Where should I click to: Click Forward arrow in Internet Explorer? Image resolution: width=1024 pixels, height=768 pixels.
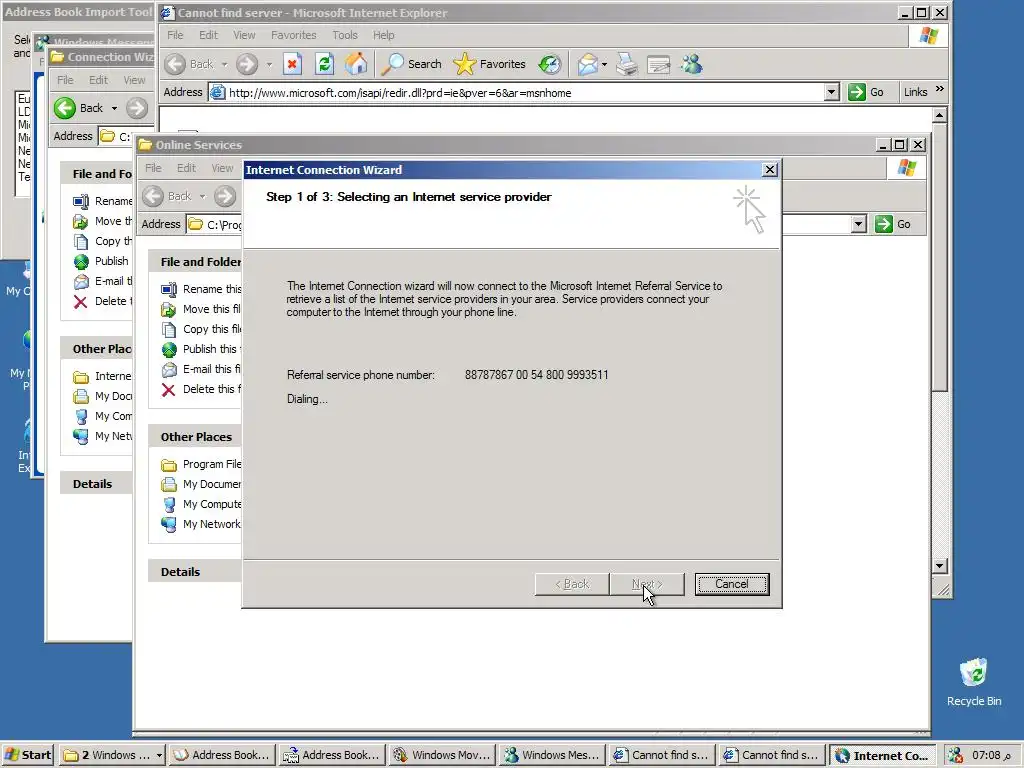point(246,64)
